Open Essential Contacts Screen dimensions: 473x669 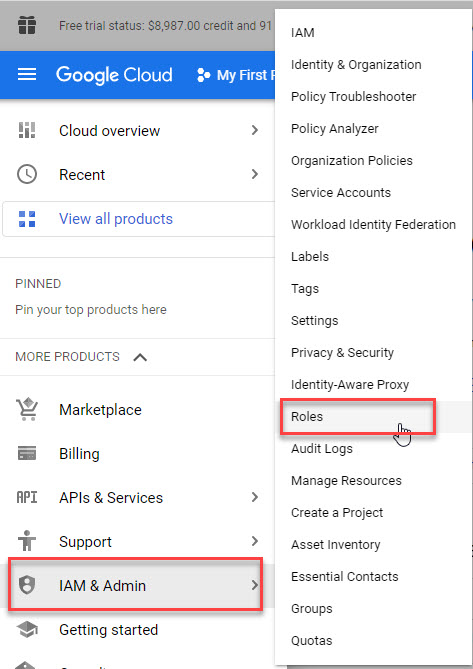pos(345,577)
